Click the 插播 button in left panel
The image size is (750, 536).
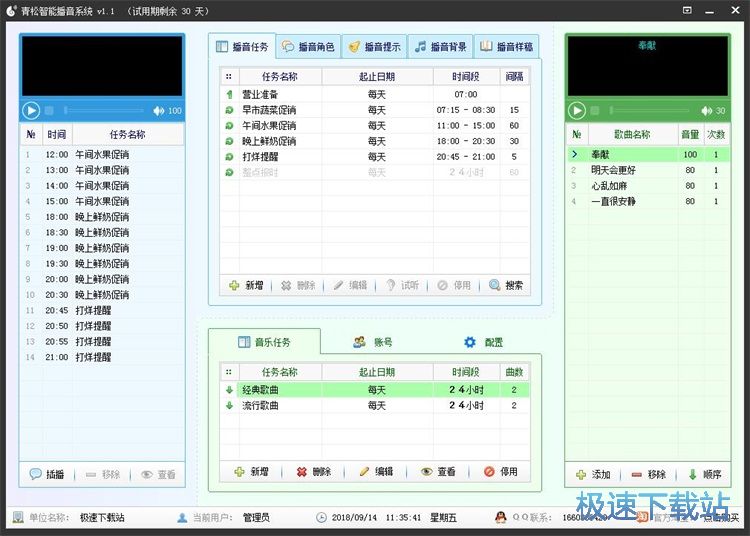48,474
